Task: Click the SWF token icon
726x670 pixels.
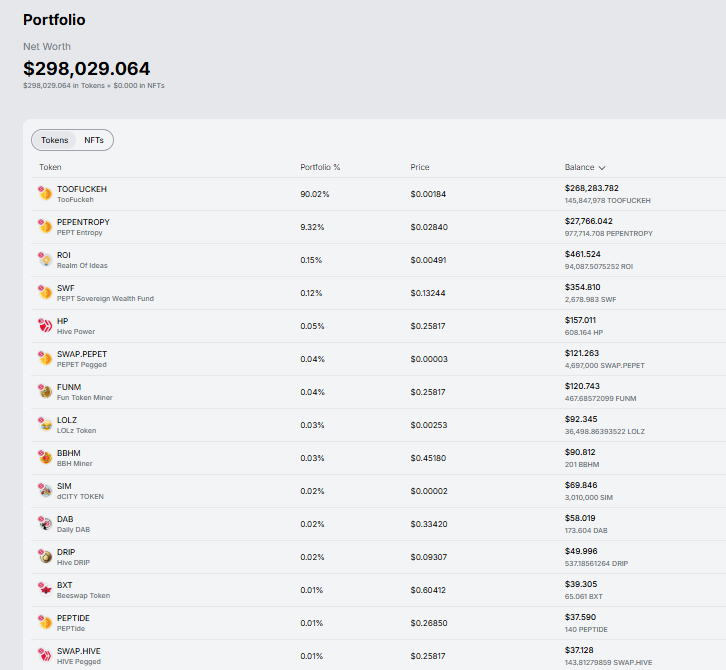Action: (x=45, y=292)
